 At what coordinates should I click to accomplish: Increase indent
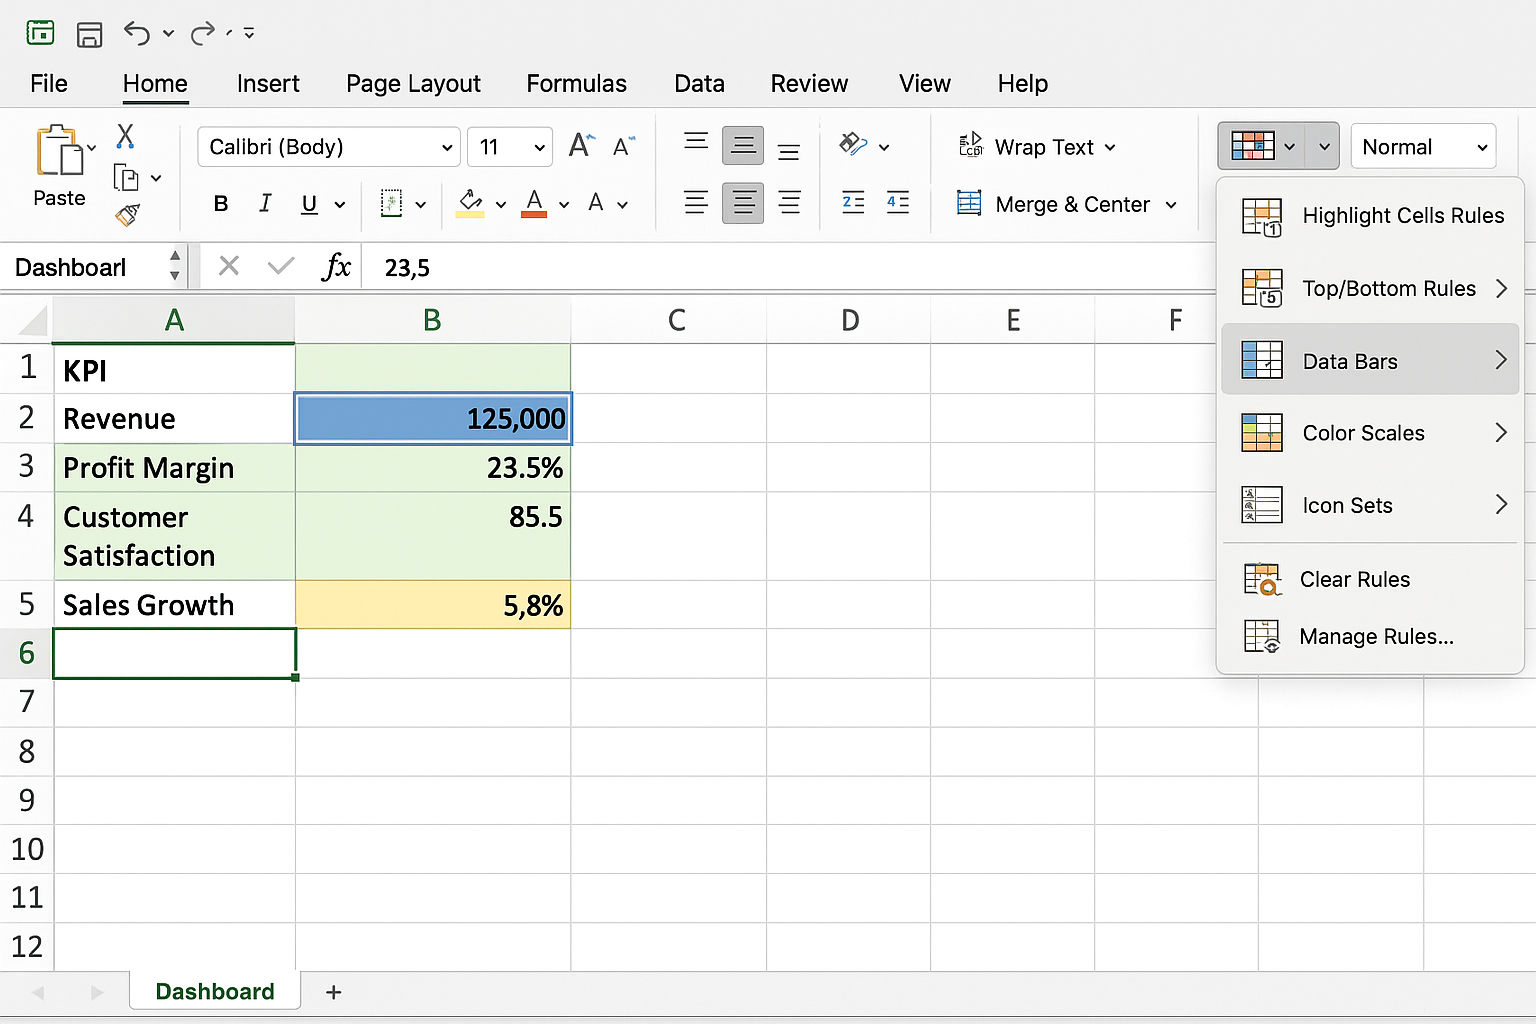click(x=898, y=203)
